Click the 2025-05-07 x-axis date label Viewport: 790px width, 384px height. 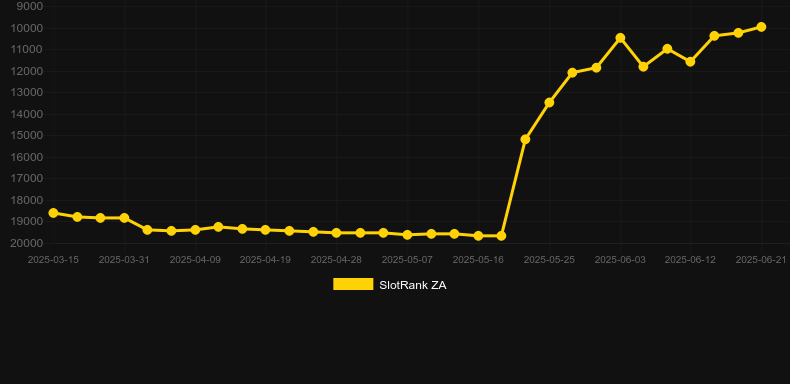point(407,260)
